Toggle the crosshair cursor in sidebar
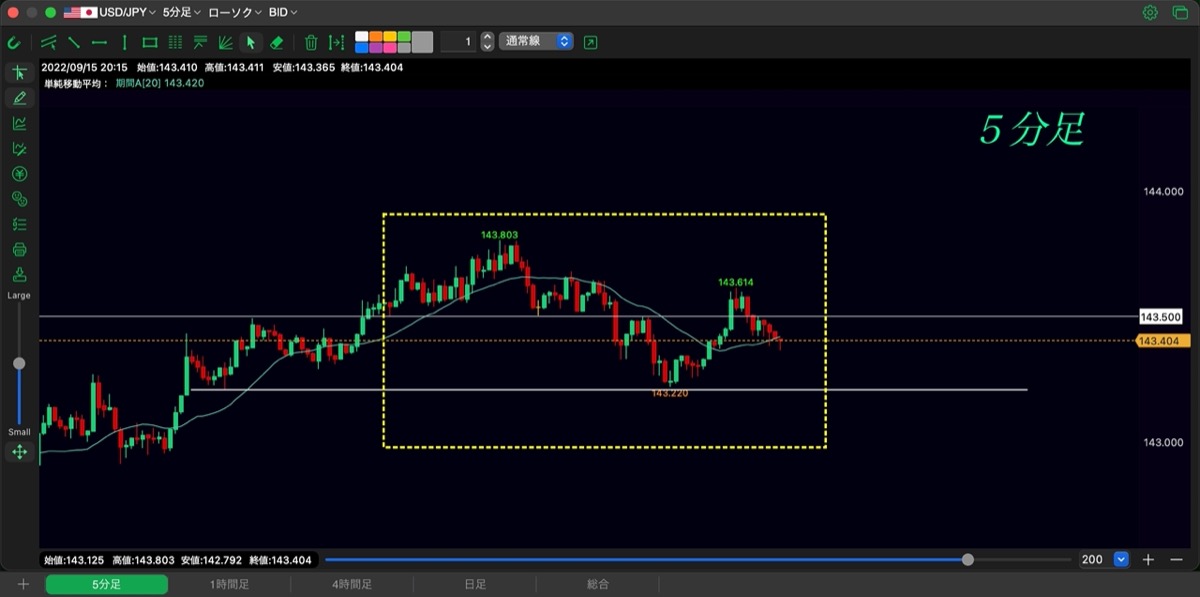The width and height of the screenshot is (1200, 597). tap(19, 72)
